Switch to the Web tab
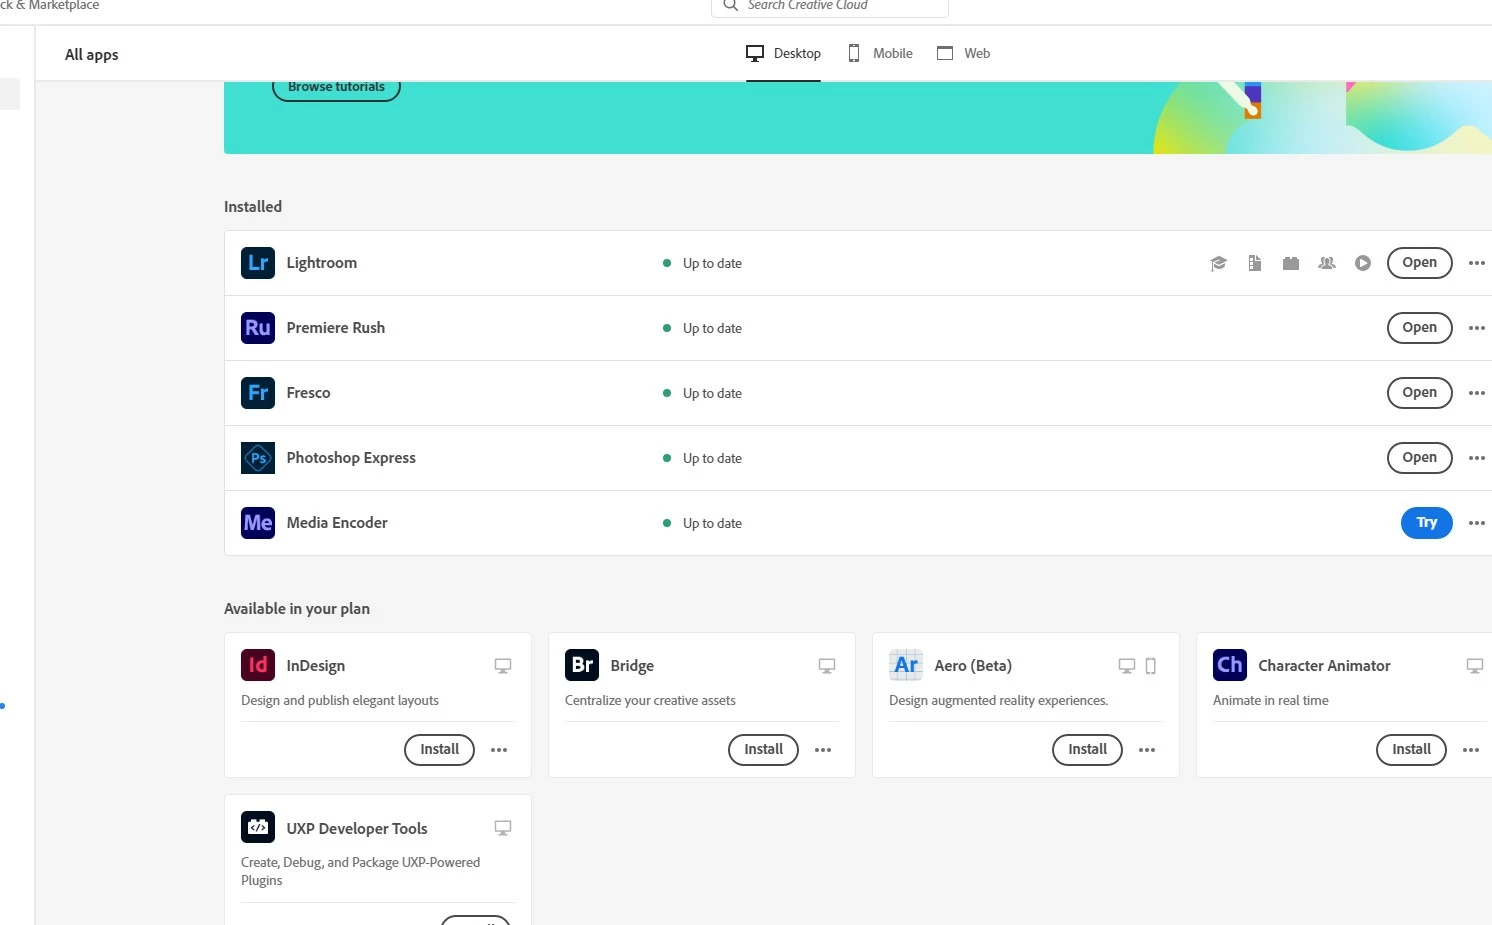 click(x=964, y=54)
